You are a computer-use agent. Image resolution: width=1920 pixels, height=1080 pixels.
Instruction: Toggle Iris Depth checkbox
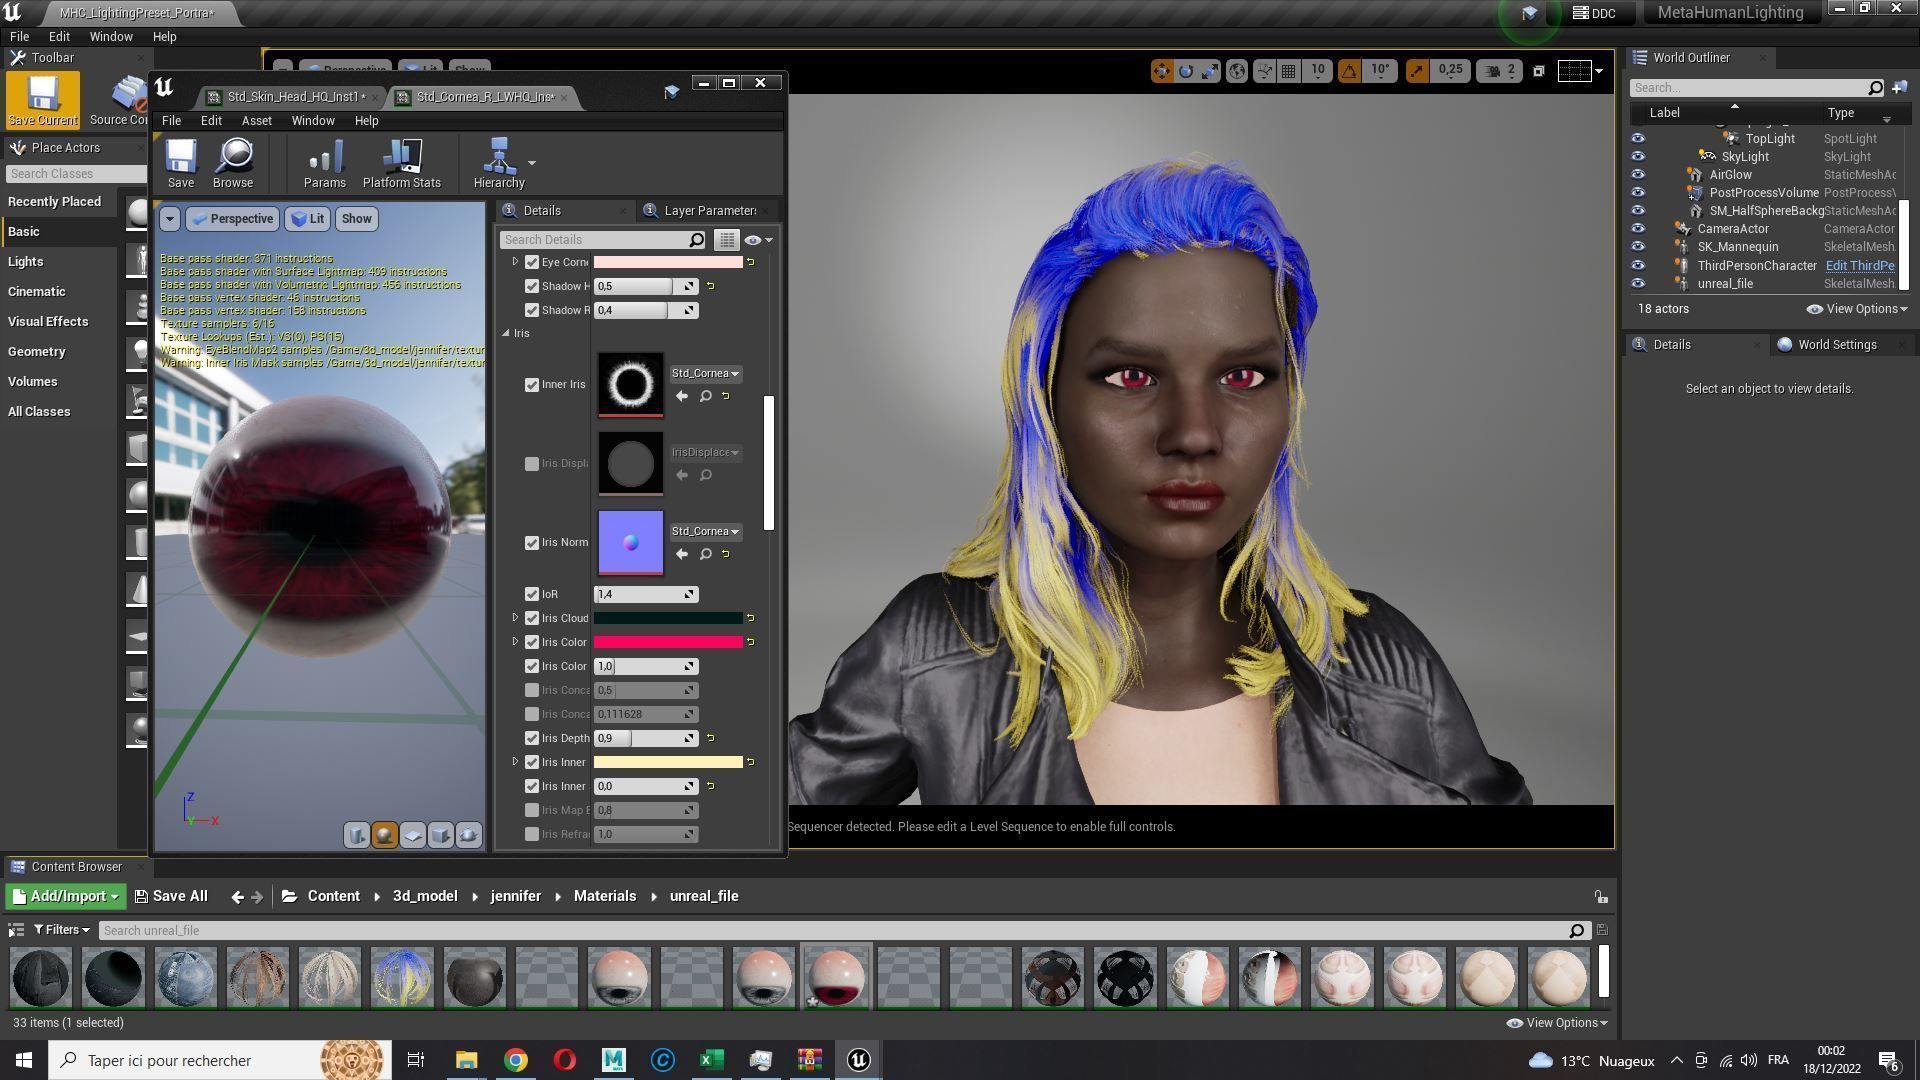coord(532,739)
